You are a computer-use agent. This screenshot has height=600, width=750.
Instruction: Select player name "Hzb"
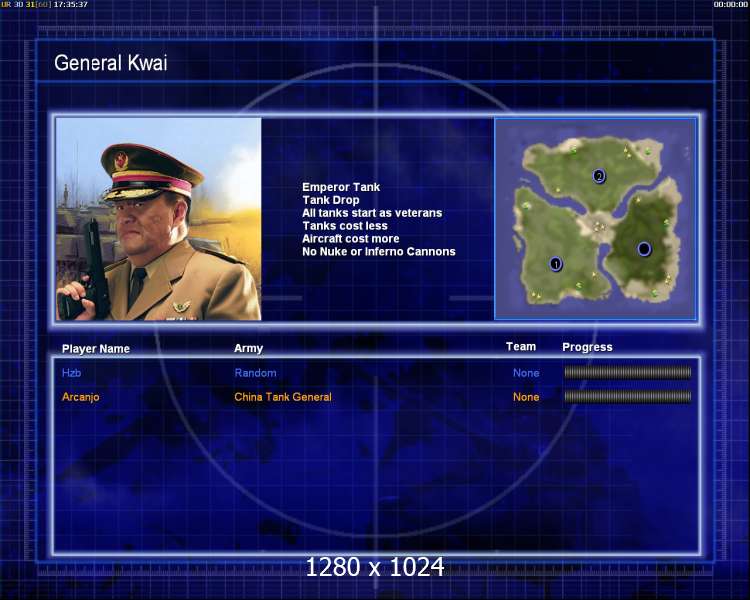point(71,373)
